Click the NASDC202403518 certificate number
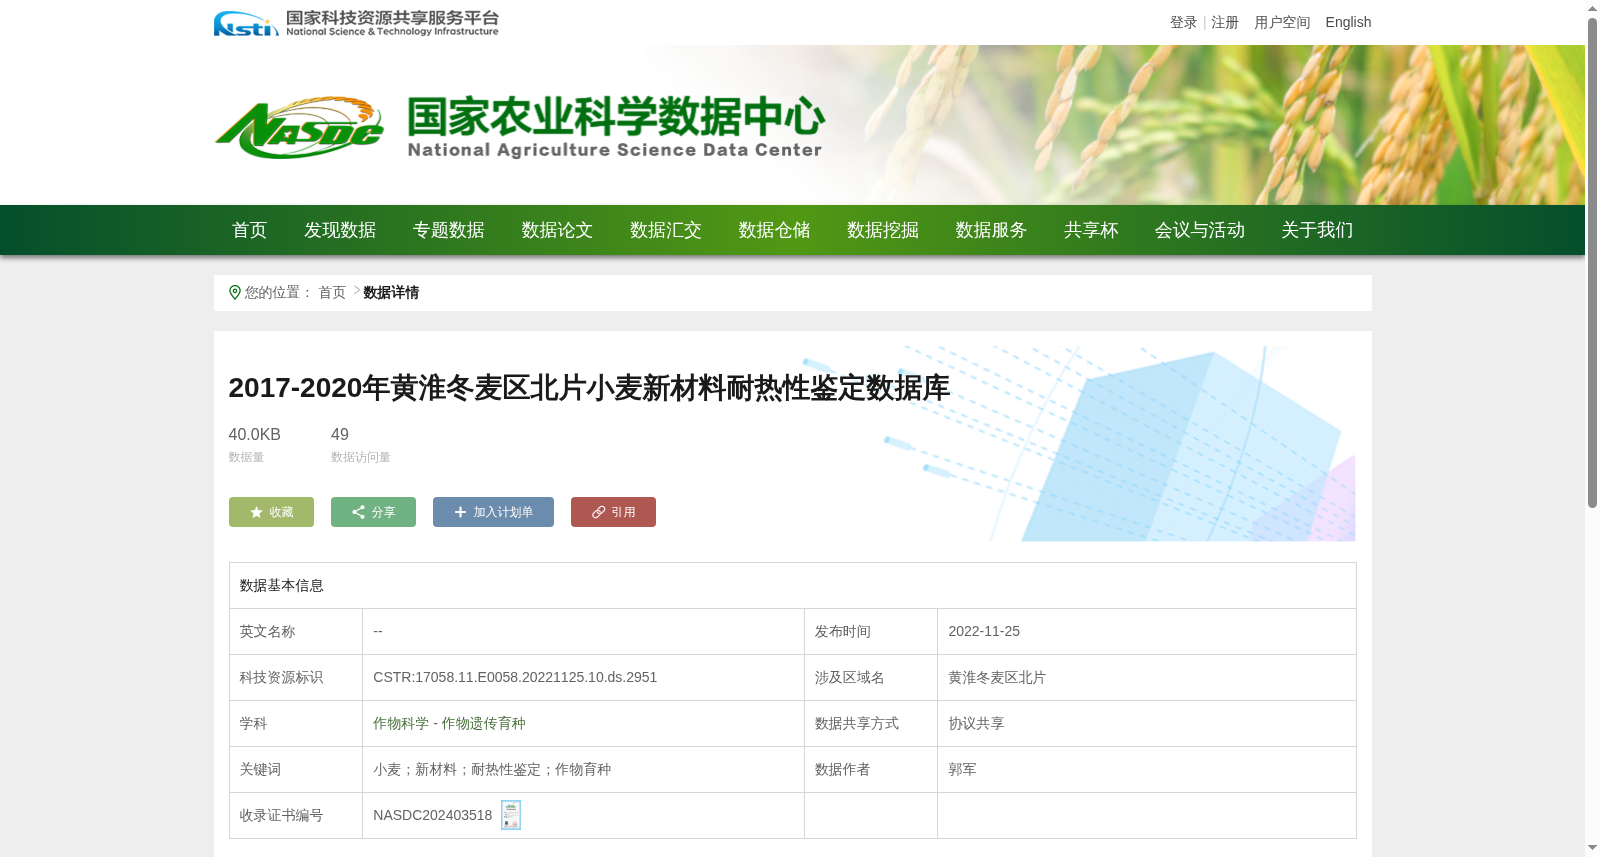 (433, 815)
